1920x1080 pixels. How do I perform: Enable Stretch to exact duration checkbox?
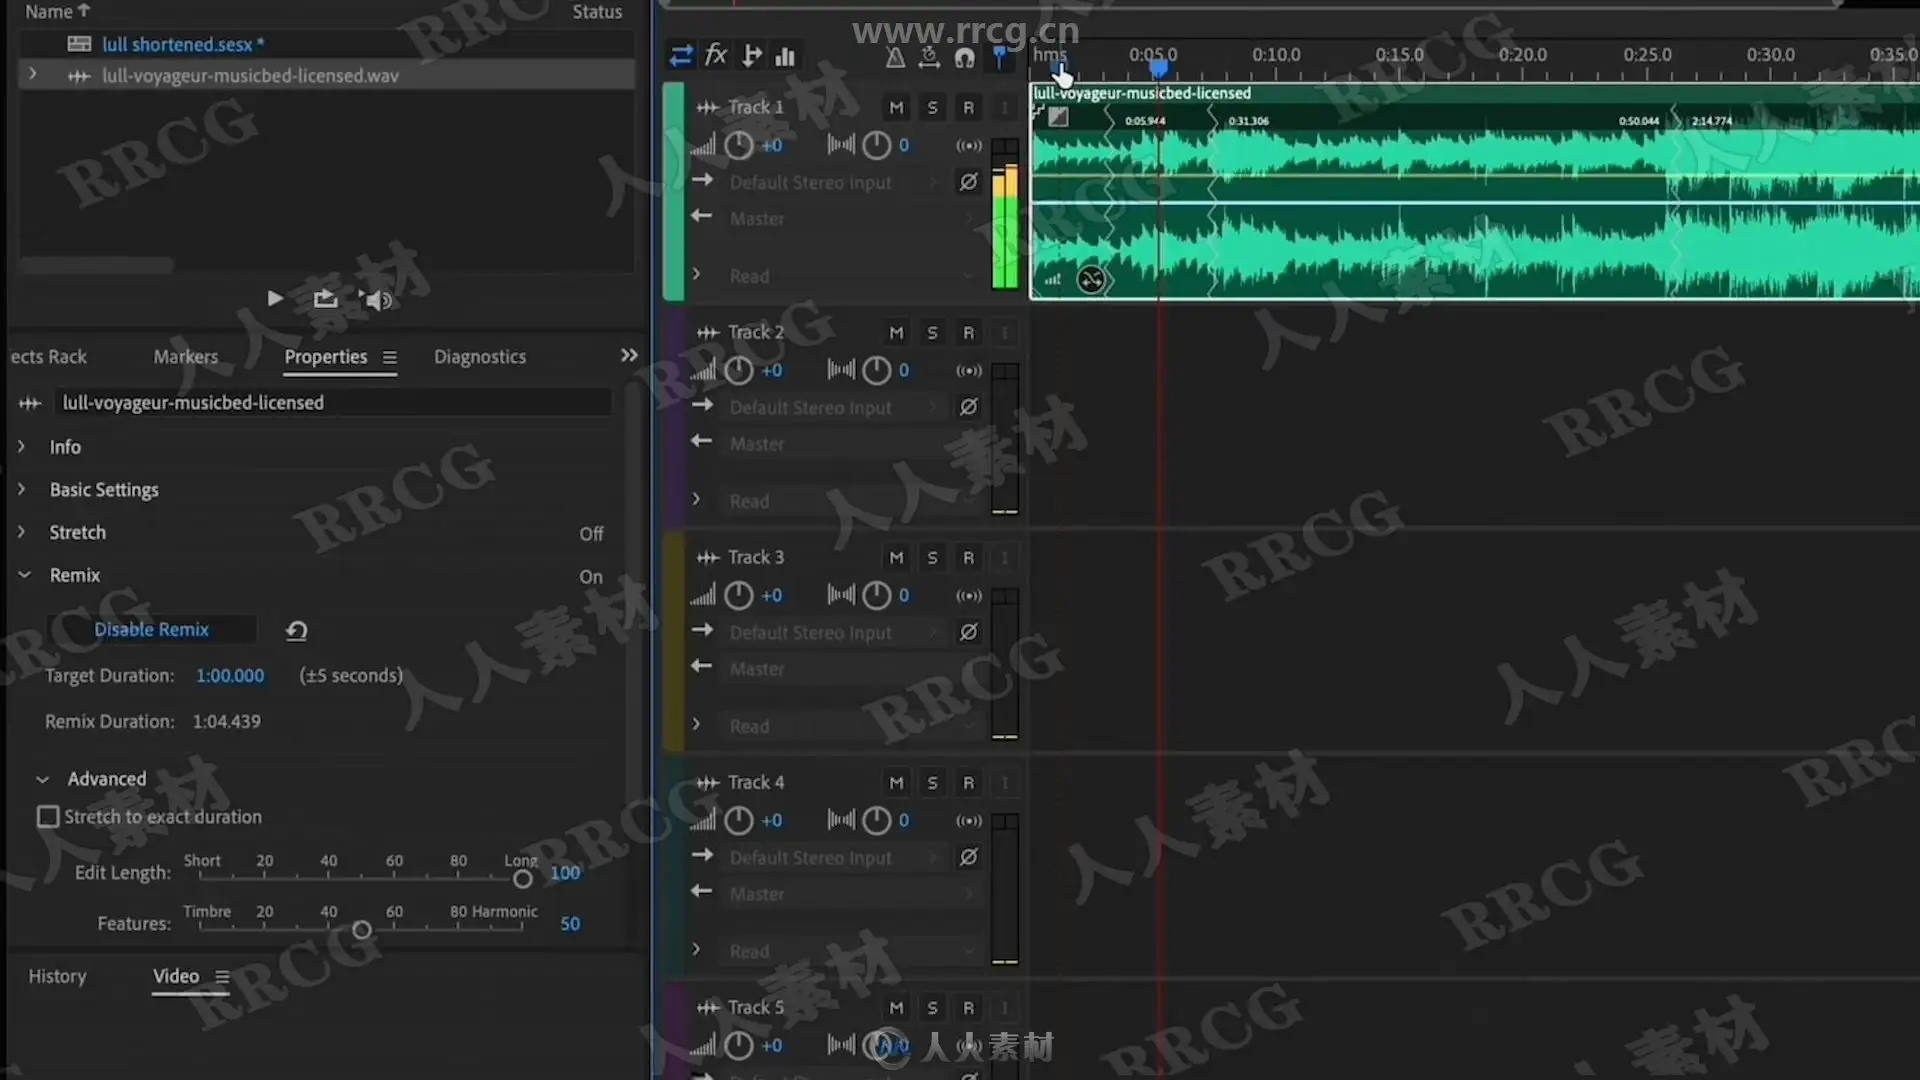click(48, 817)
